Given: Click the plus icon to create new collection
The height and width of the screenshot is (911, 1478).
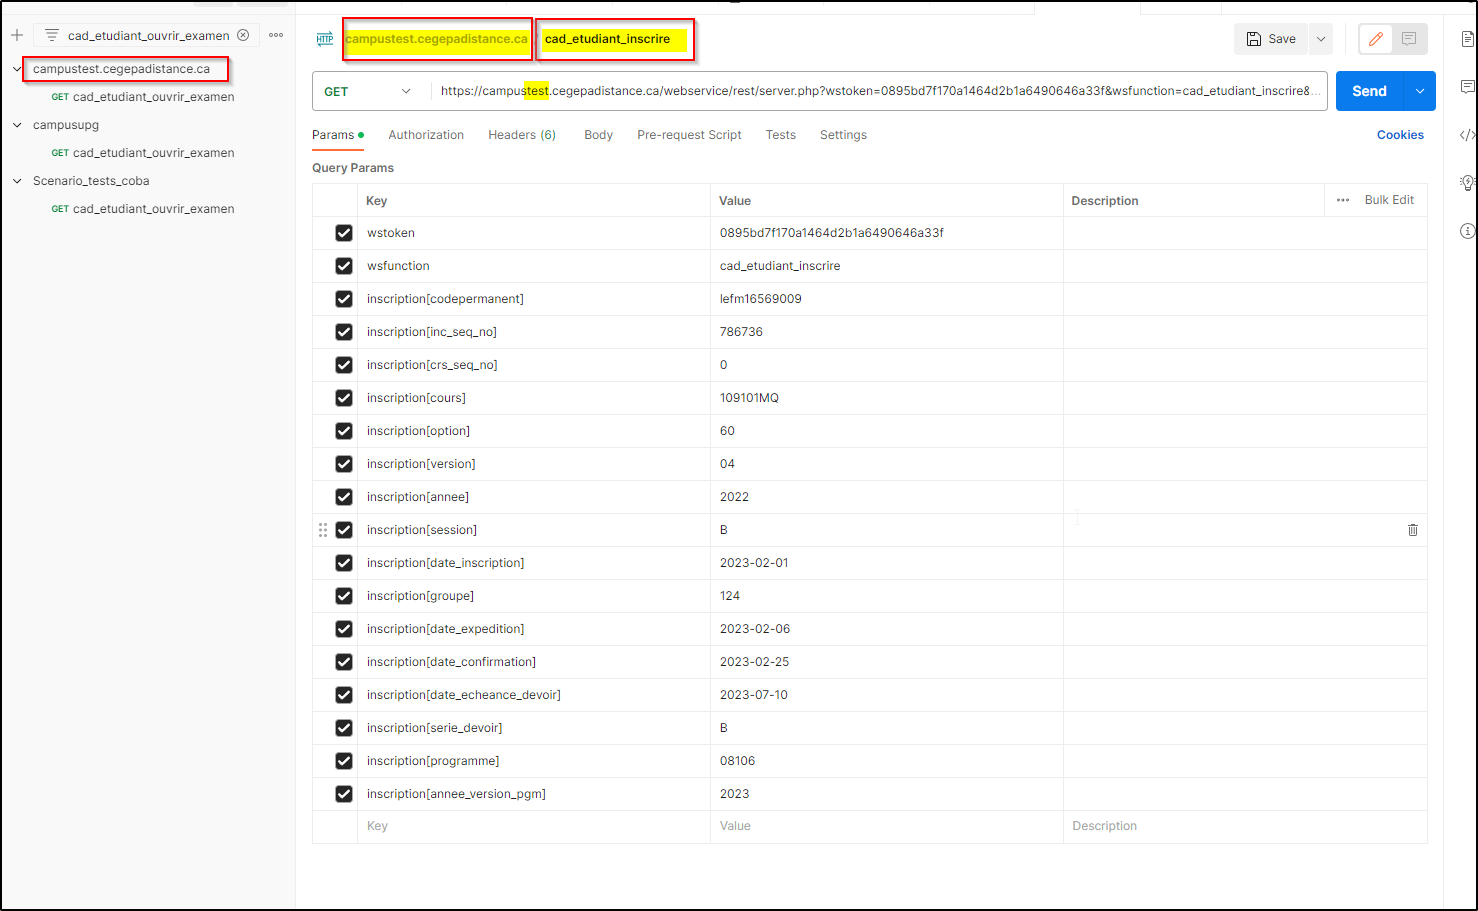Looking at the screenshot, I should tap(17, 35).
